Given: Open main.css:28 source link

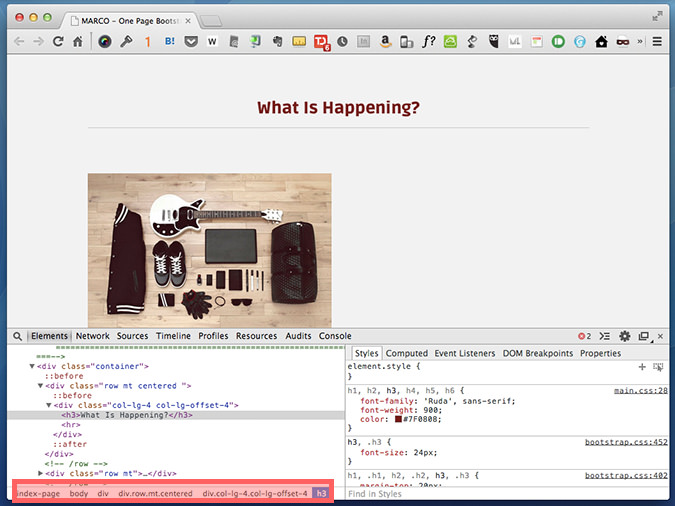Looking at the screenshot, I should tap(640, 390).
